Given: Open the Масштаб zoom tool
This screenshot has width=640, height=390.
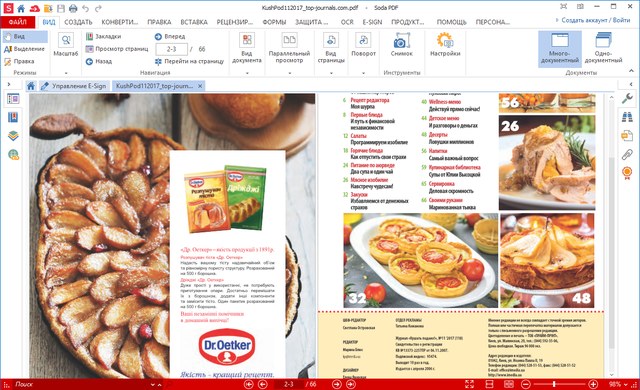Looking at the screenshot, I should 66,45.
